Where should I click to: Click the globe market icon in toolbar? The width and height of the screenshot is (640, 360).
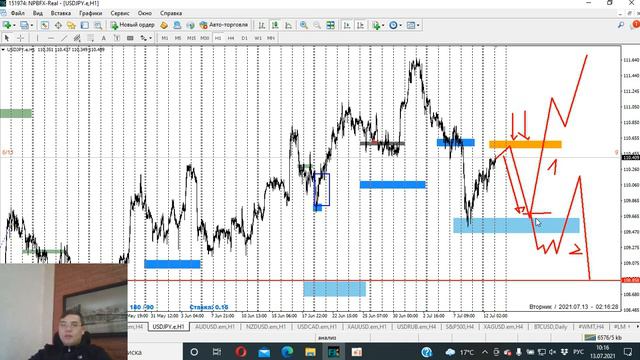[190, 25]
